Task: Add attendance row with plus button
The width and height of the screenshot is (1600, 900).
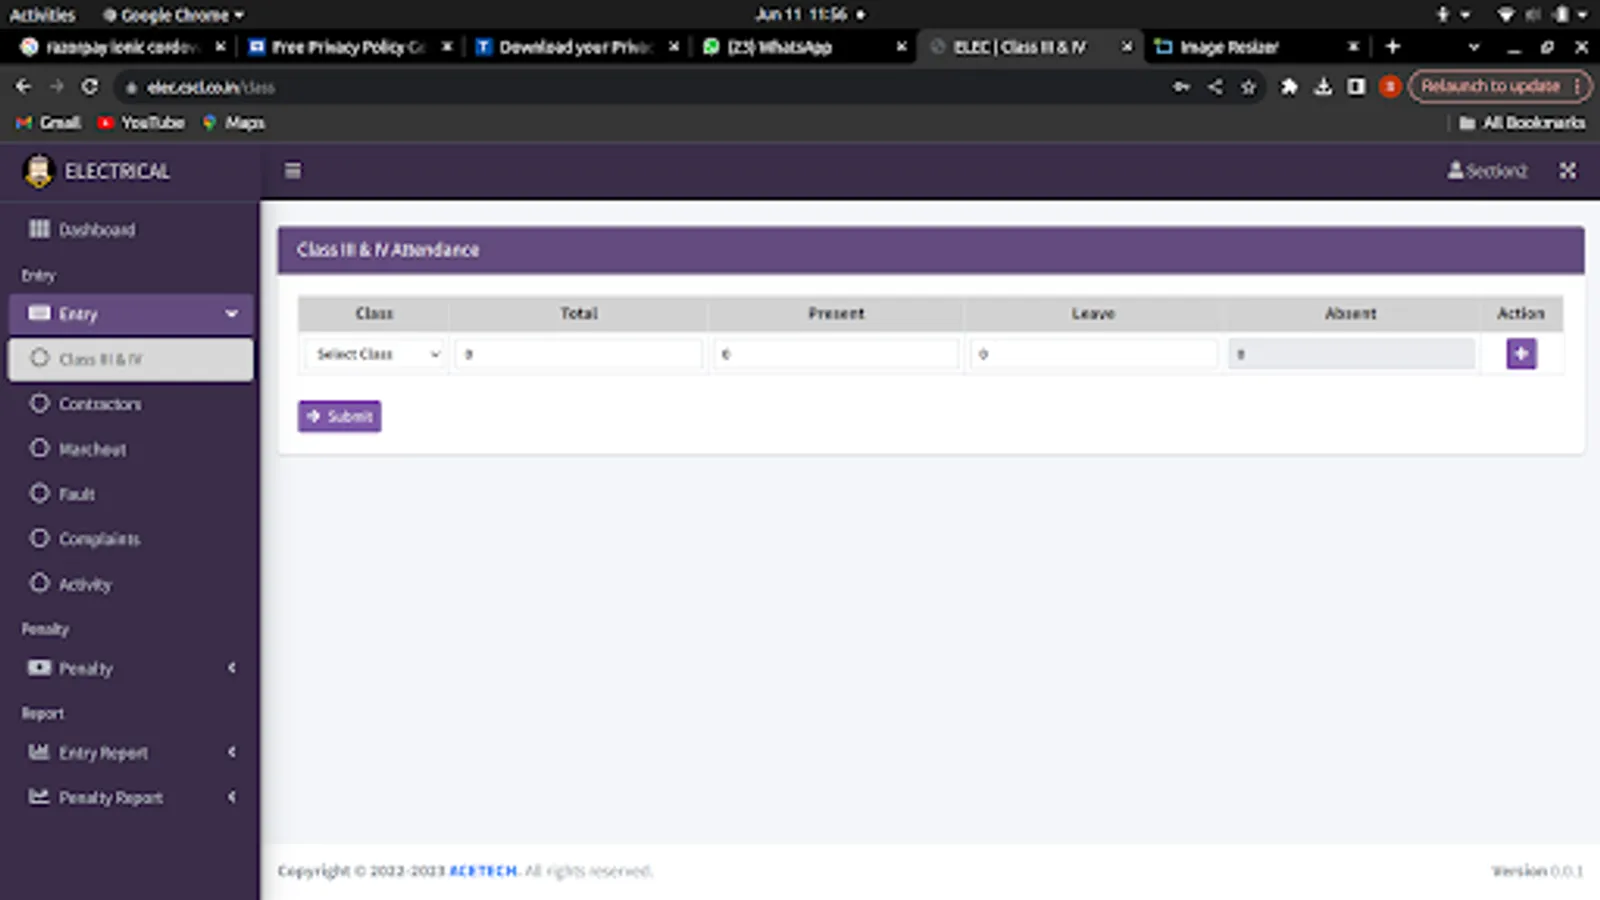Action: click(1521, 354)
